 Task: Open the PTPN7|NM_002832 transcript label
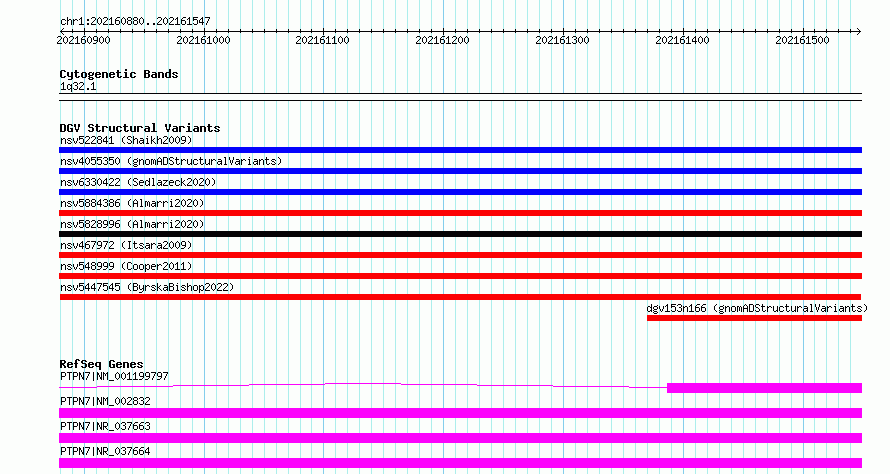[105, 401]
